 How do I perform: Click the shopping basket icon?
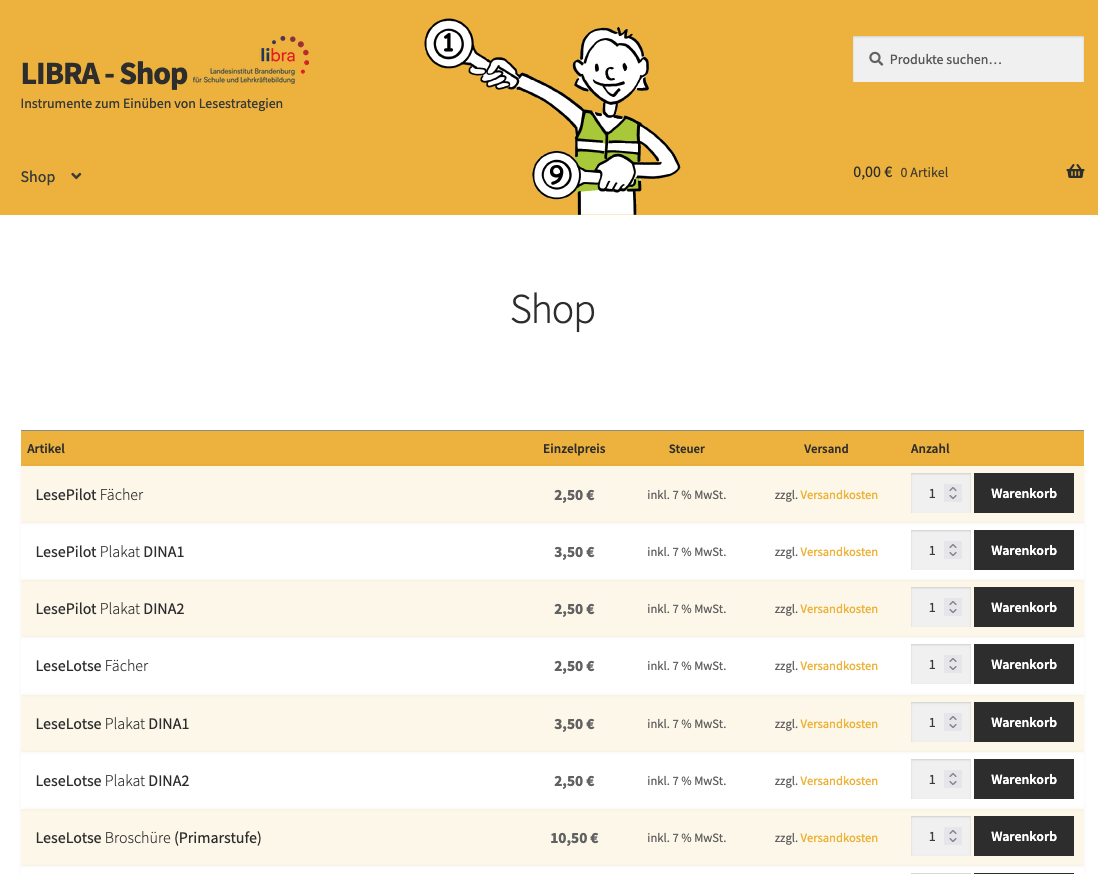(1075, 172)
